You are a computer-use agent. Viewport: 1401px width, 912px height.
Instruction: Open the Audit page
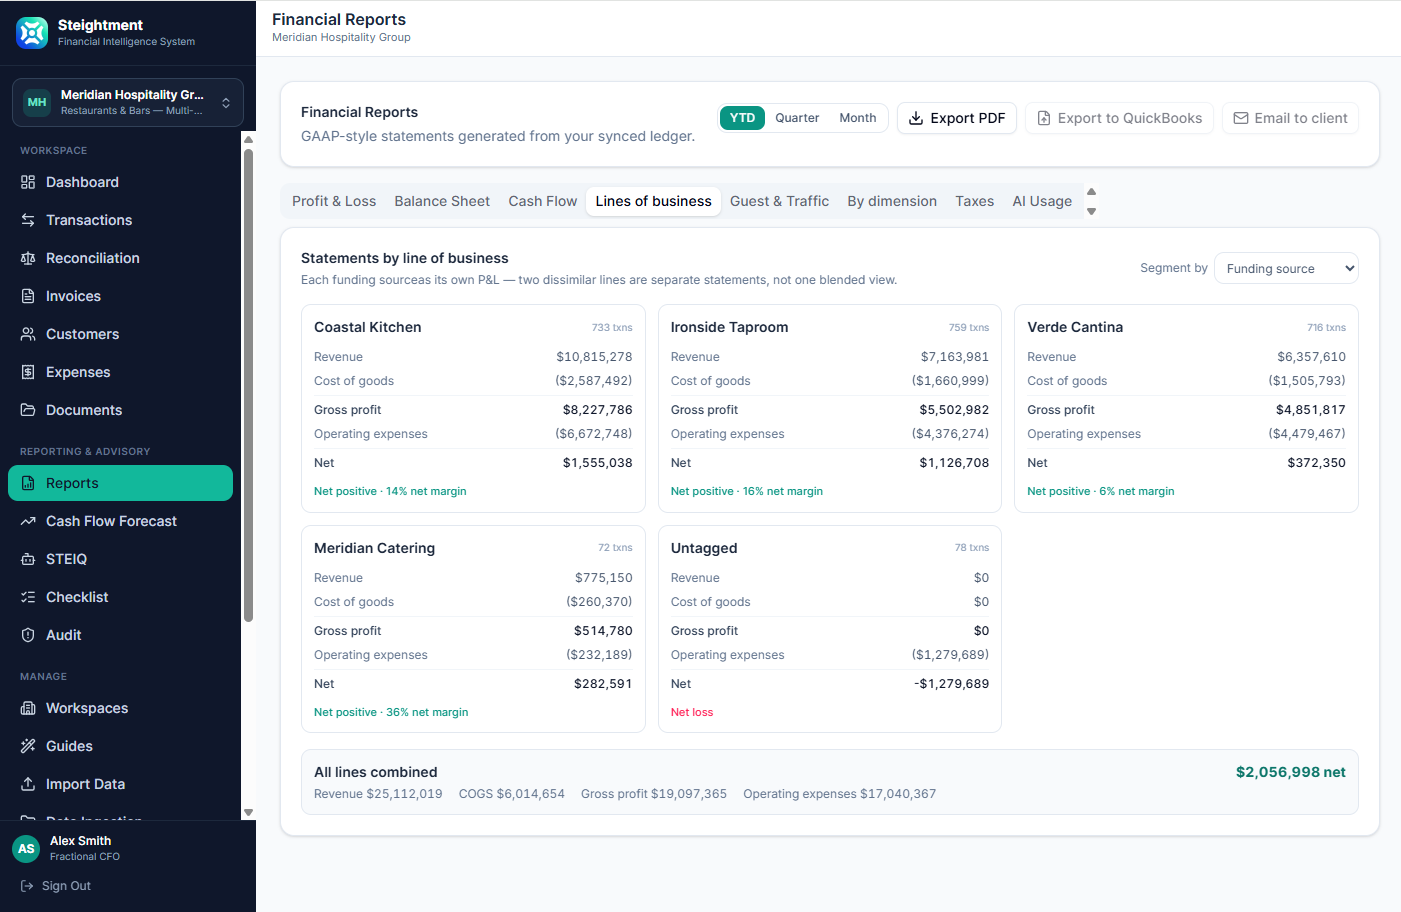(x=120, y=635)
